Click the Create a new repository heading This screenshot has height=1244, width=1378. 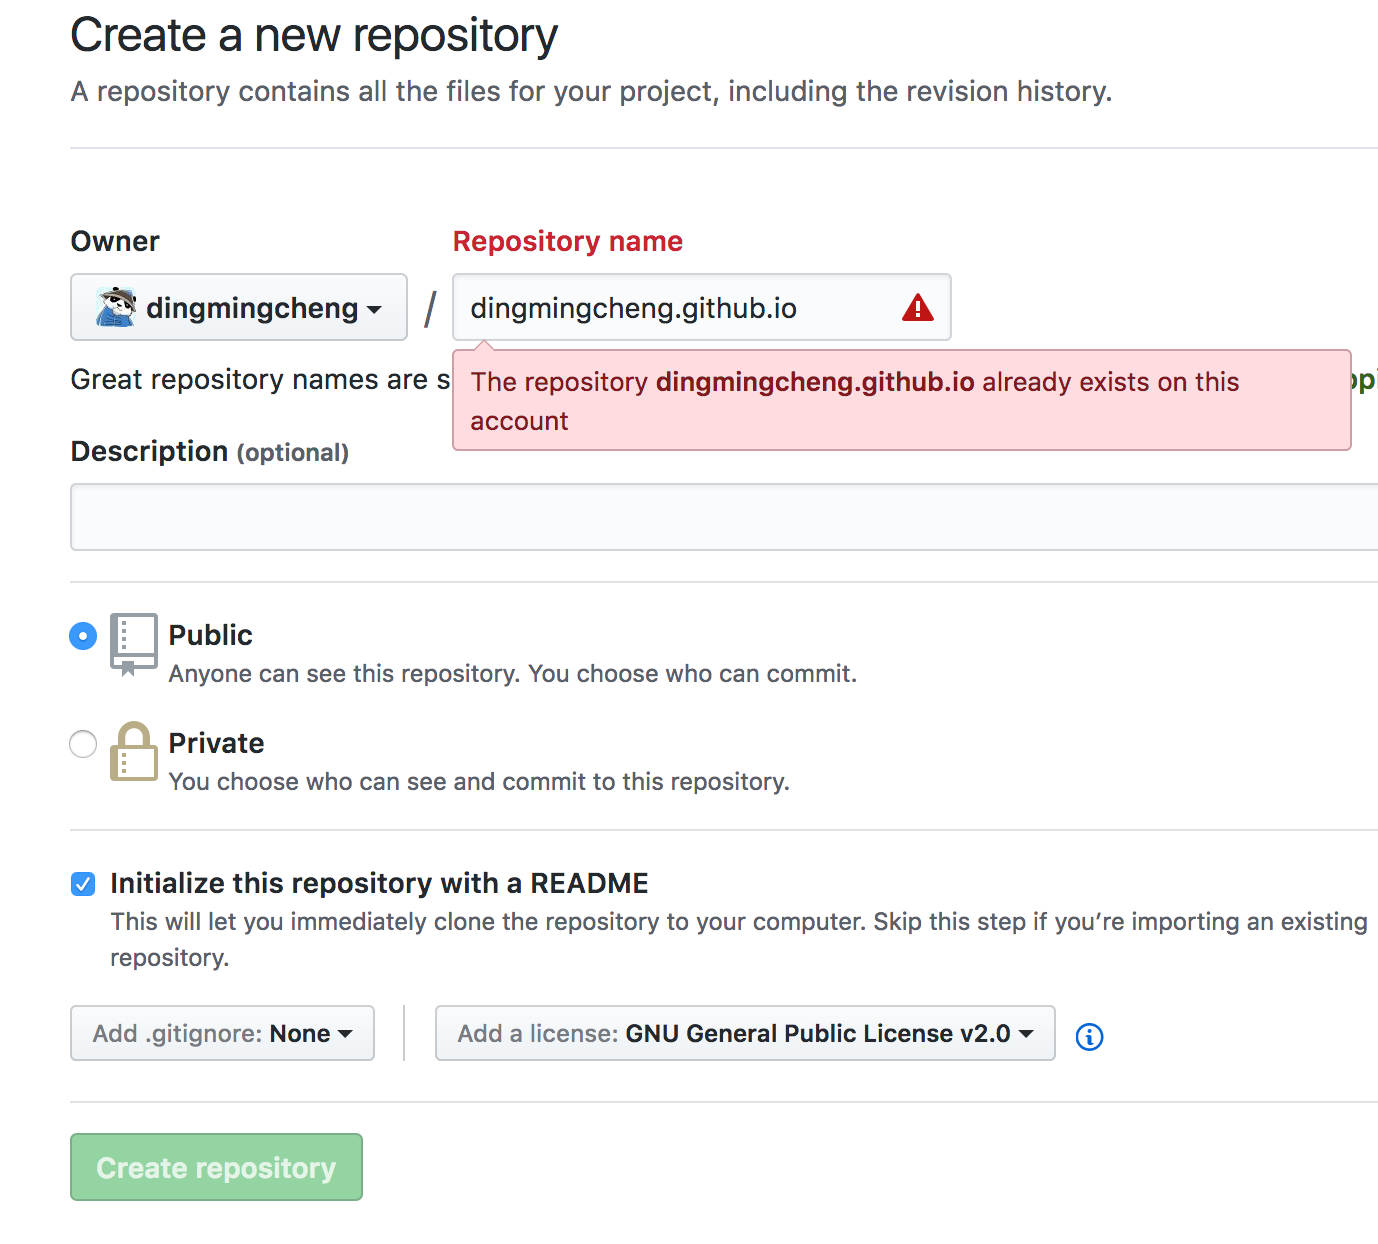click(x=314, y=35)
